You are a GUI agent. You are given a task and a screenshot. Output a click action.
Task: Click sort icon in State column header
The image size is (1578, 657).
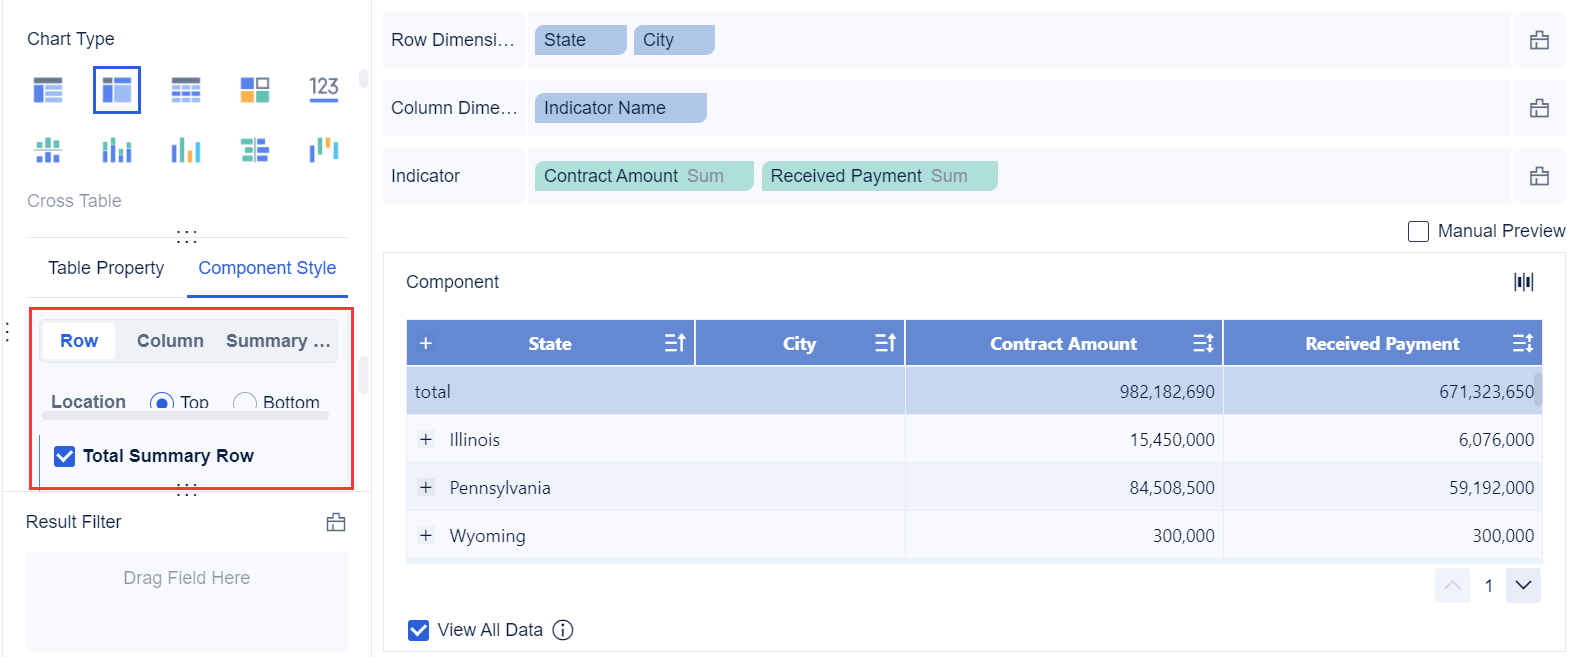coord(675,343)
